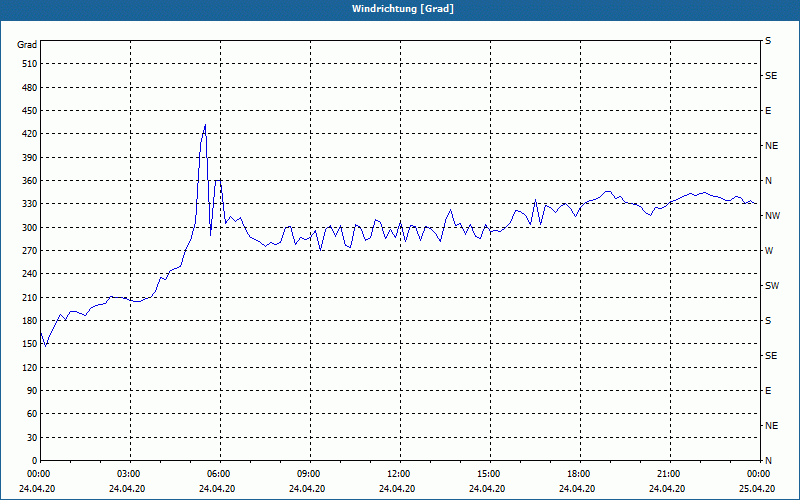Click the blue line's highest peak before 06:00
This screenshot has height=500, width=800.
tap(205, 124)
